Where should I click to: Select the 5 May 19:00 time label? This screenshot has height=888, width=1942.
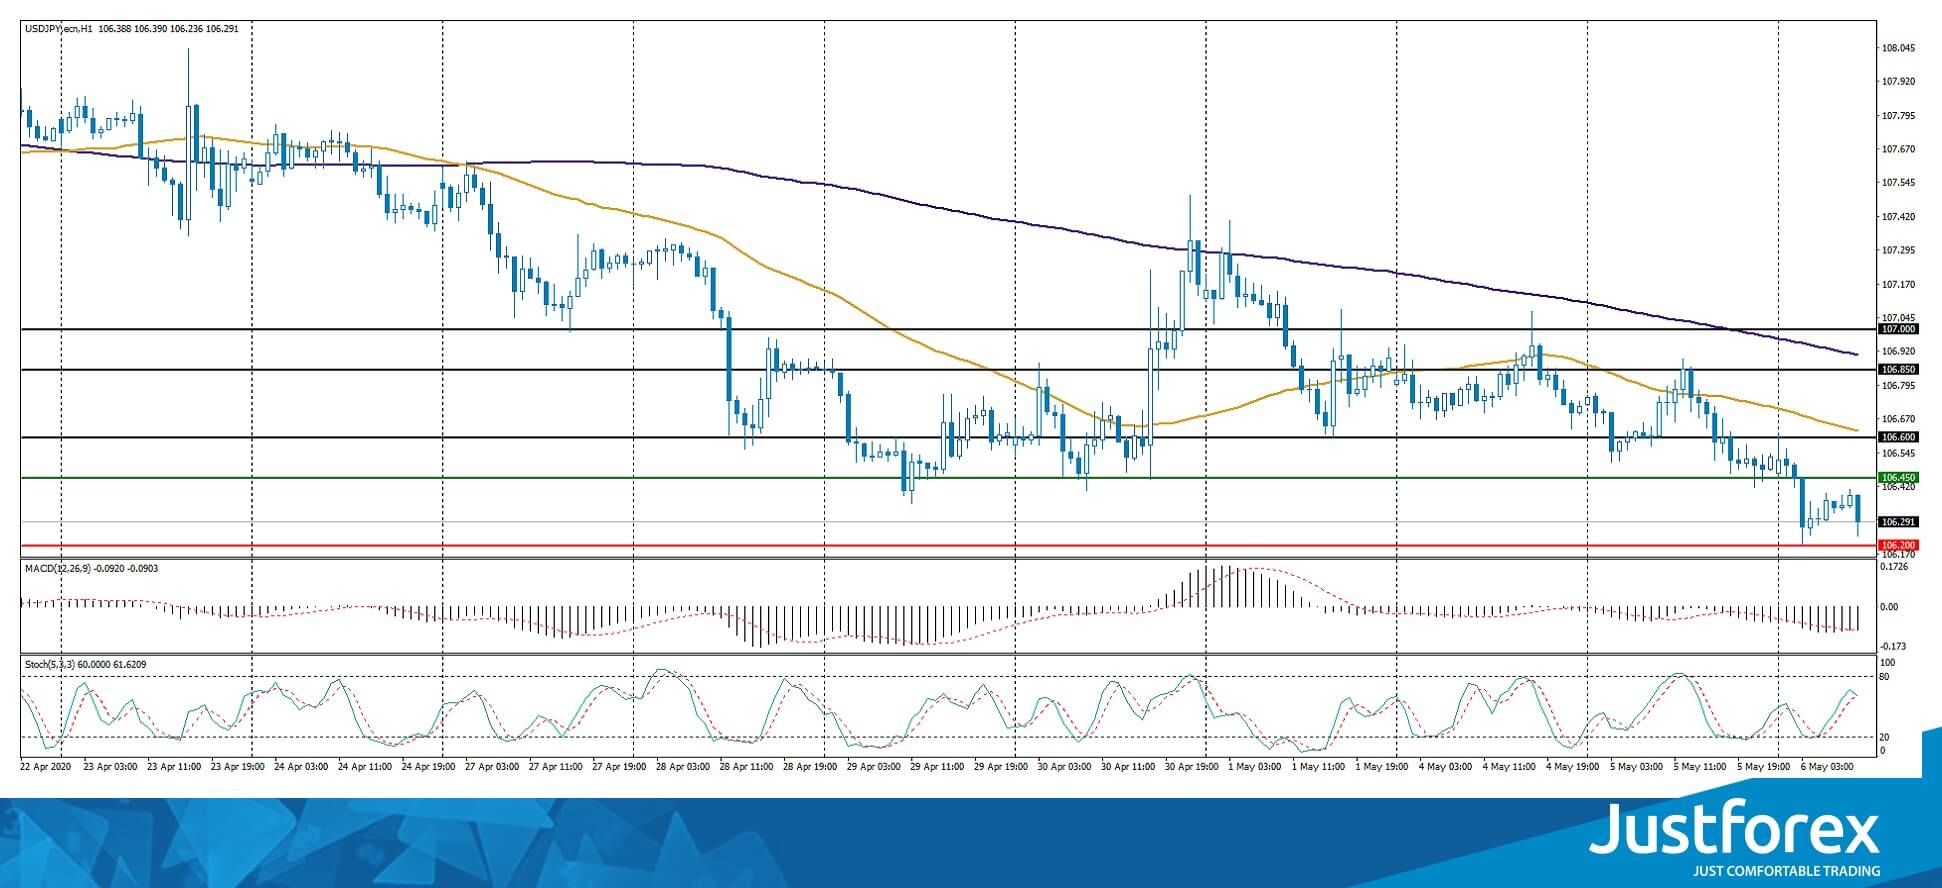pos(1764,767)
